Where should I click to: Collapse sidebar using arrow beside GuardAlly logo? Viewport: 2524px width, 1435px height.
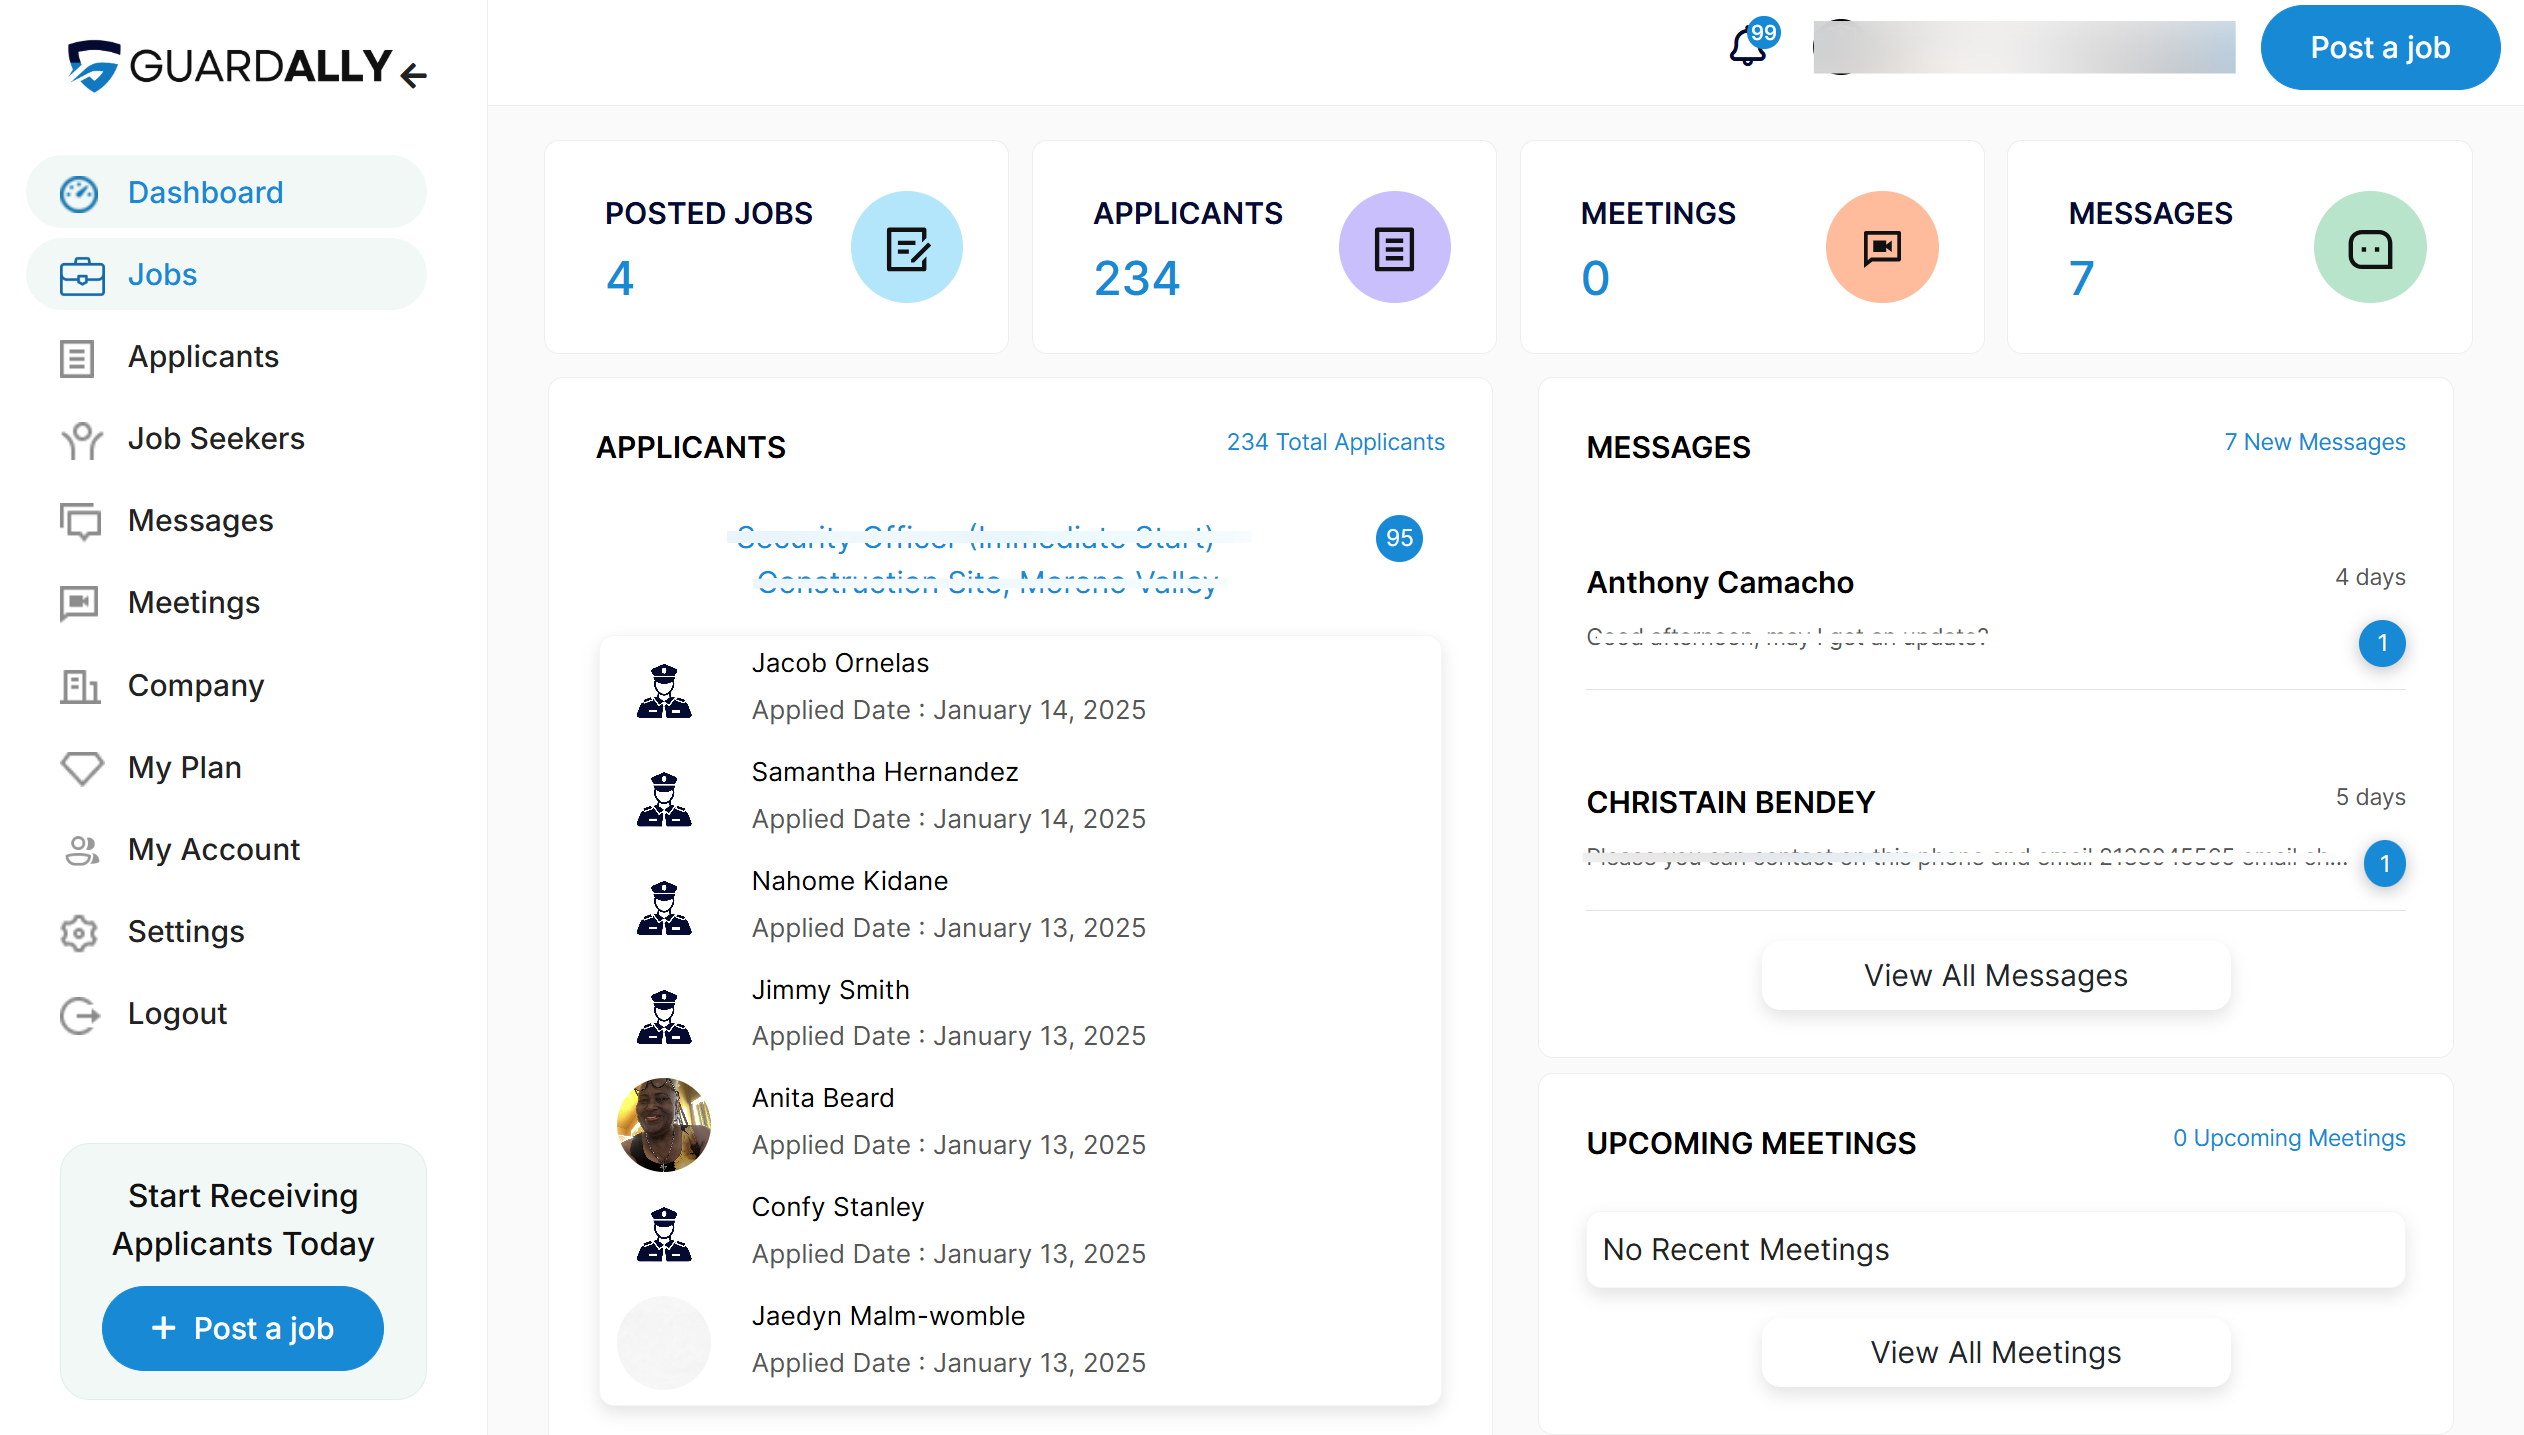413,74
